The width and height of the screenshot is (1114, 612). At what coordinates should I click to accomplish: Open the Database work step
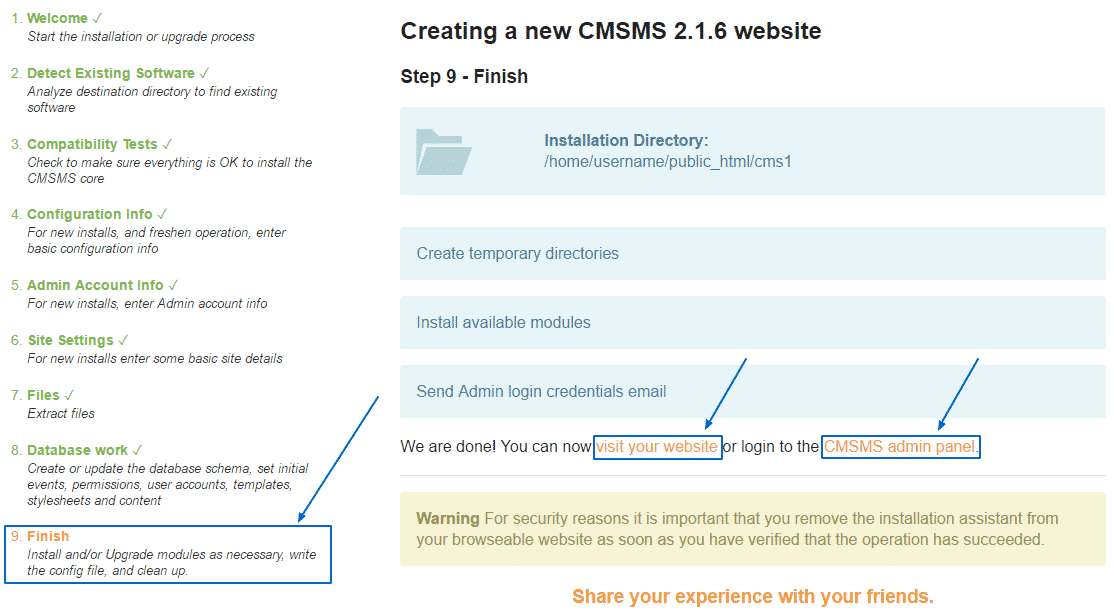[x=77, y=450]
